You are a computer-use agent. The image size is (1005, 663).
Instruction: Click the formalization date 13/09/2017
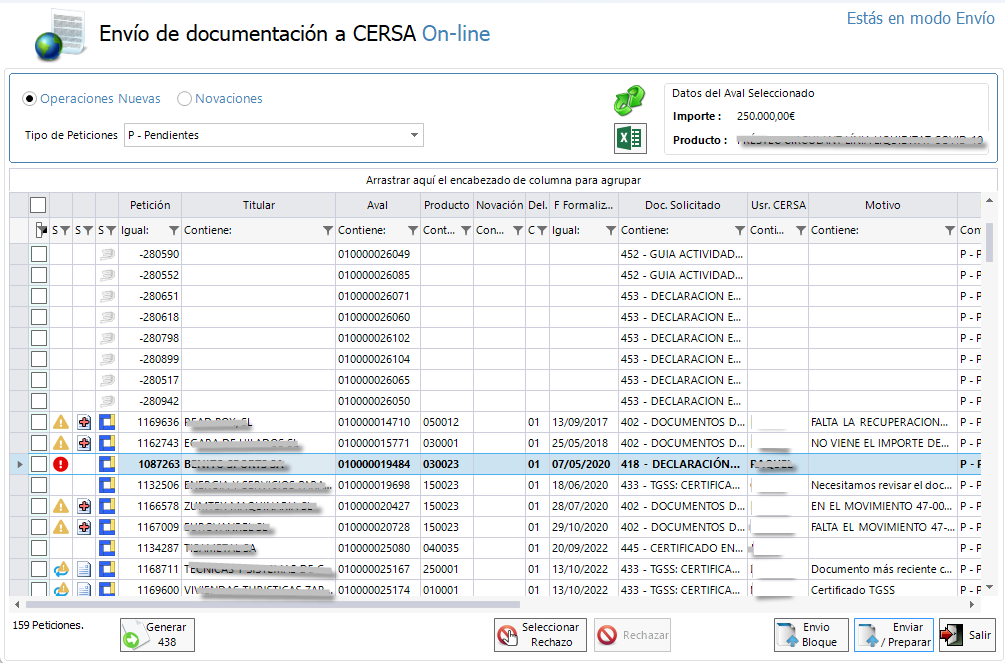tap(580, 423)
